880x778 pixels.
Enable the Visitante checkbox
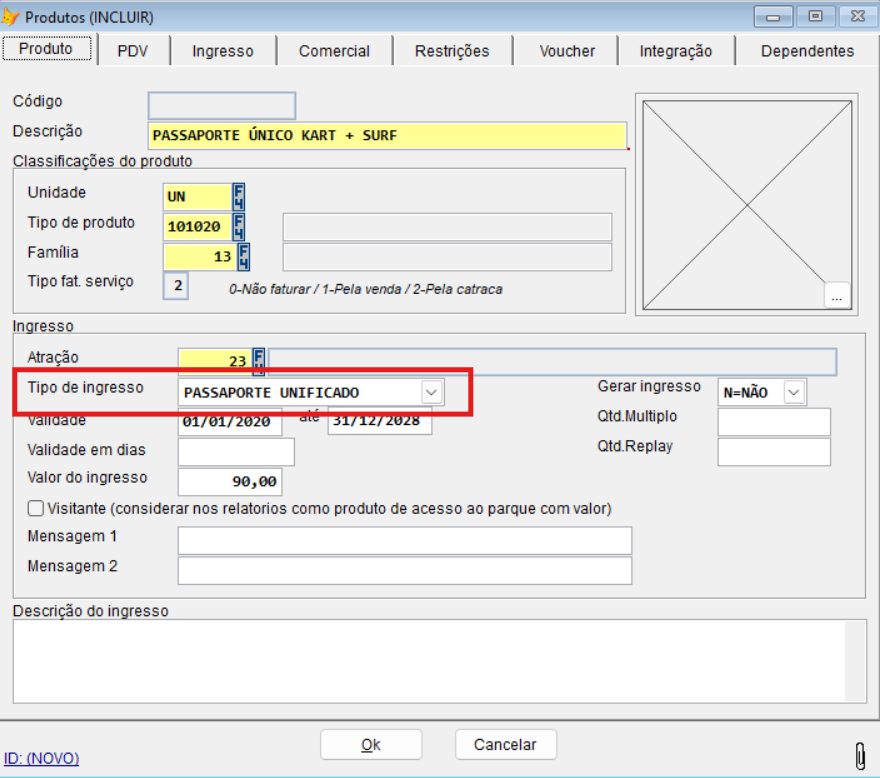click(x=36, y=508)
